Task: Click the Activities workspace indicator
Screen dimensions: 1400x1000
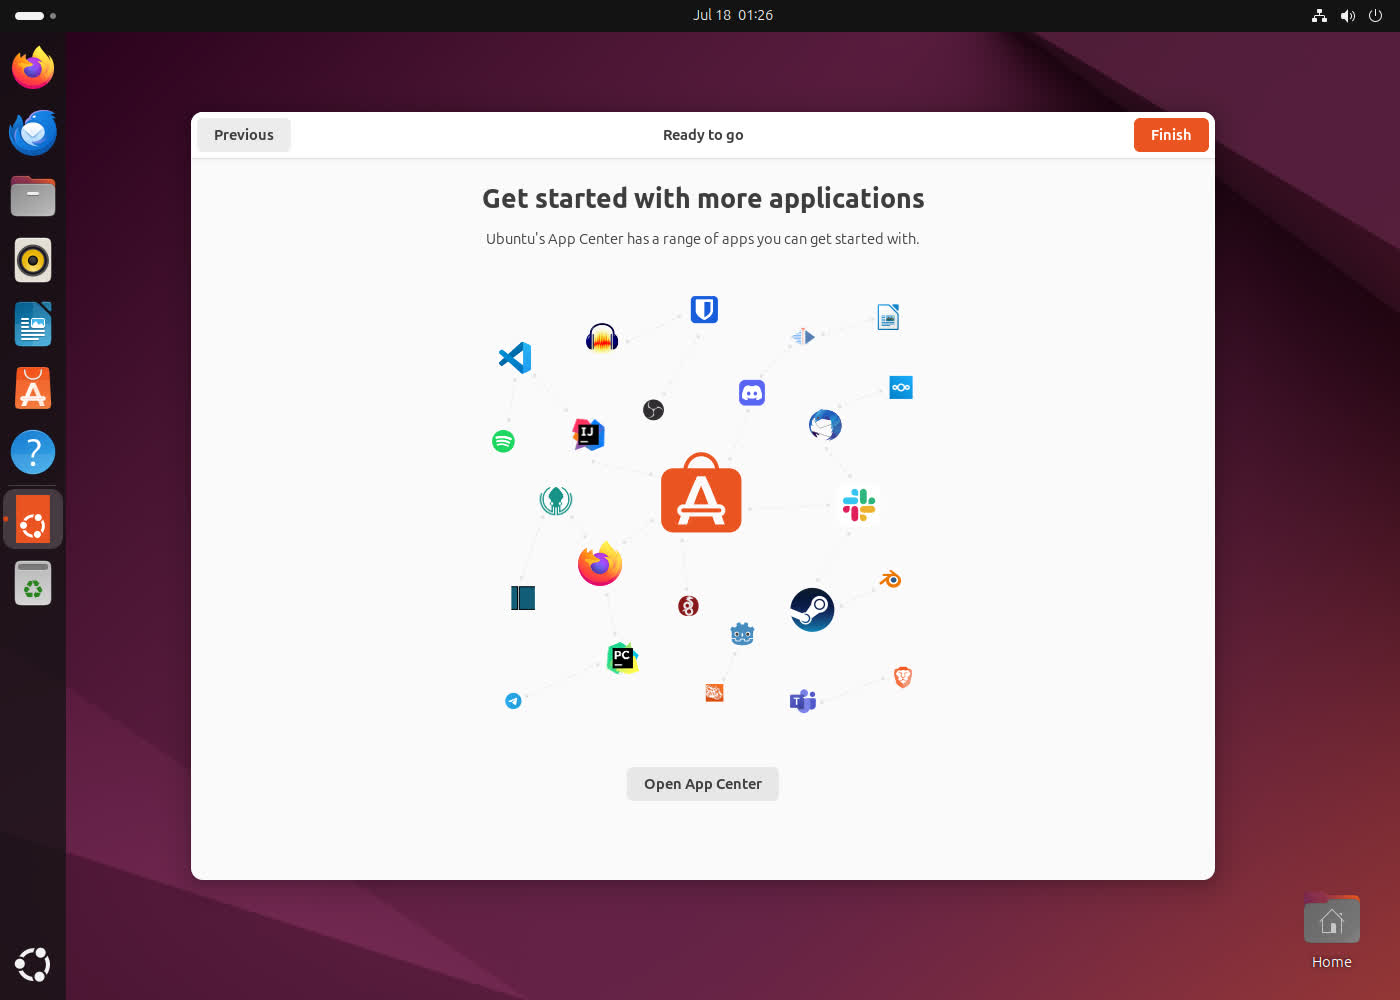Action: [35, 15]
